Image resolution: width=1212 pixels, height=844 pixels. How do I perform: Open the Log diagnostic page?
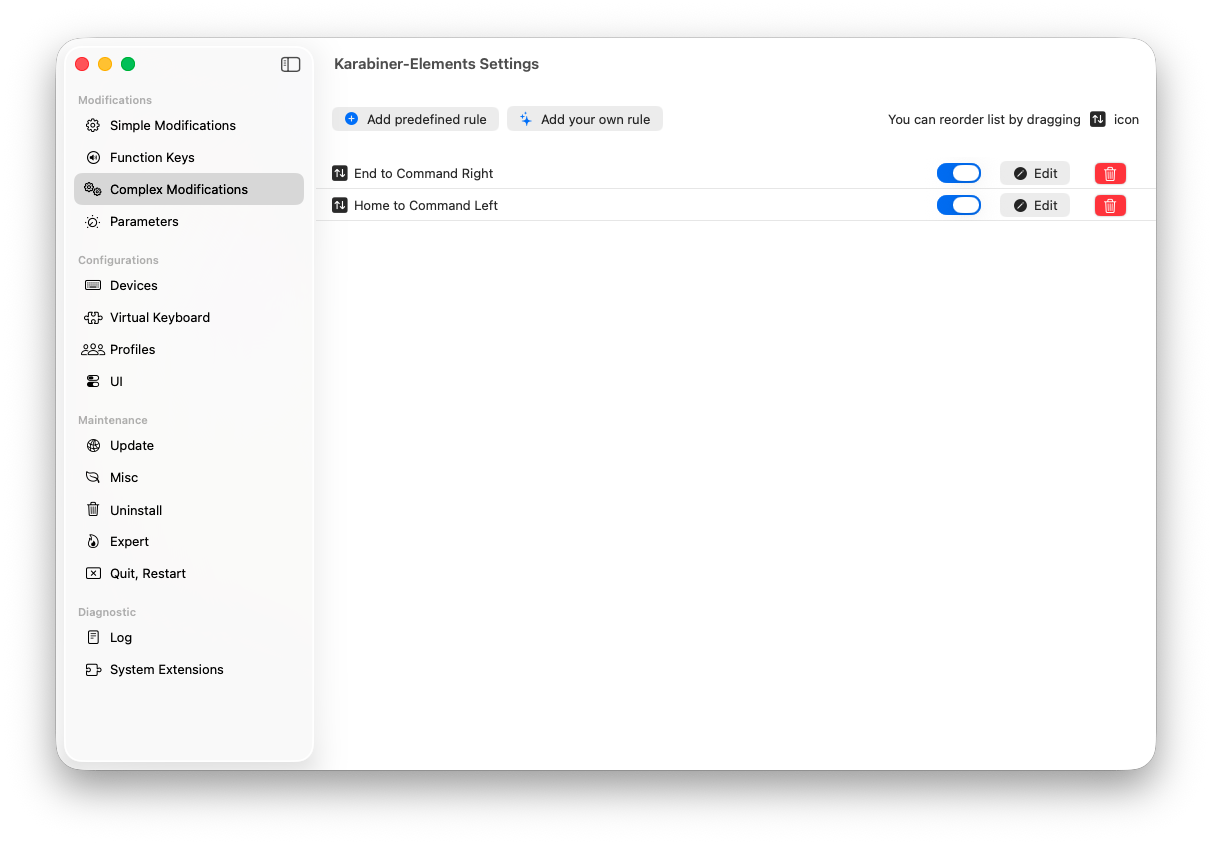[x=121, y=637]
